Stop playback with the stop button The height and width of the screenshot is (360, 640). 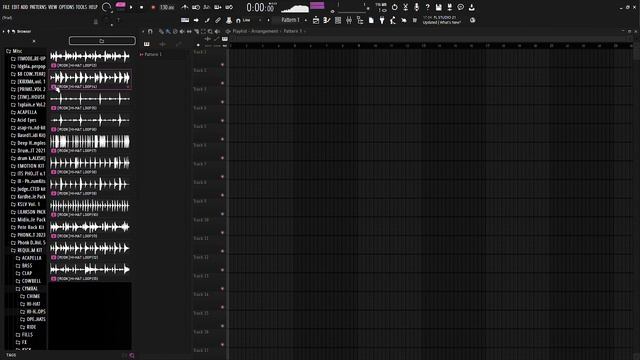(x=142, y=7)
